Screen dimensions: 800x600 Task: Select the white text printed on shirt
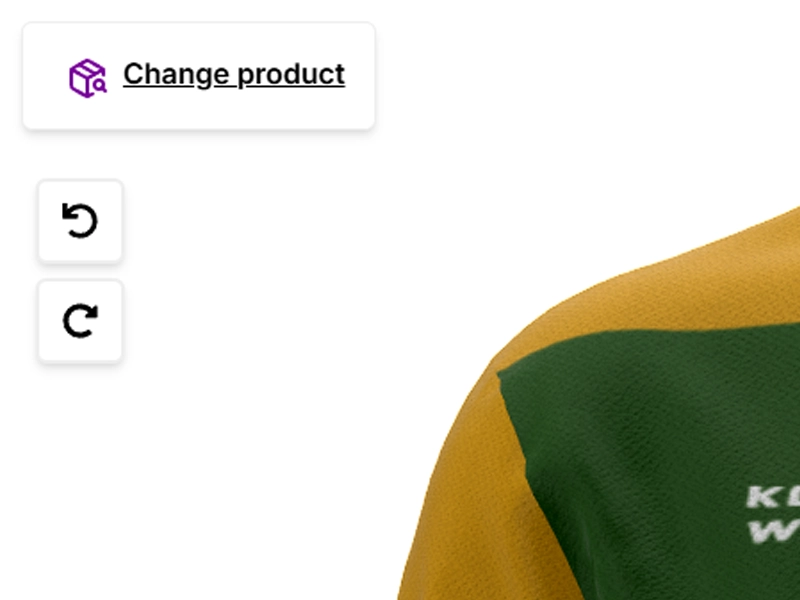click(x=773, y=514)
